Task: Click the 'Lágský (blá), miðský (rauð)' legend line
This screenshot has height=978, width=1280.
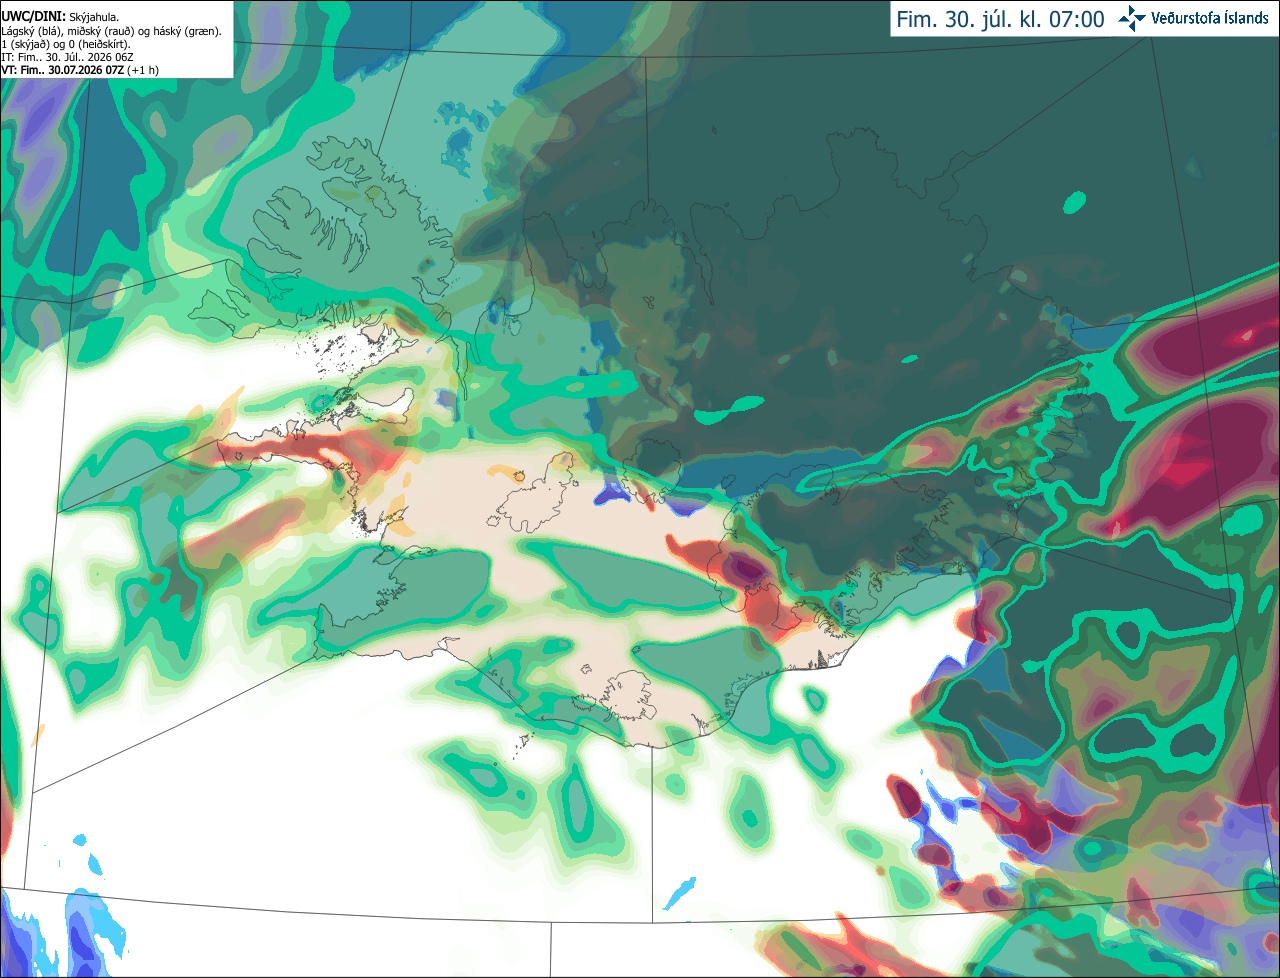Action: [x=111, y=31]
